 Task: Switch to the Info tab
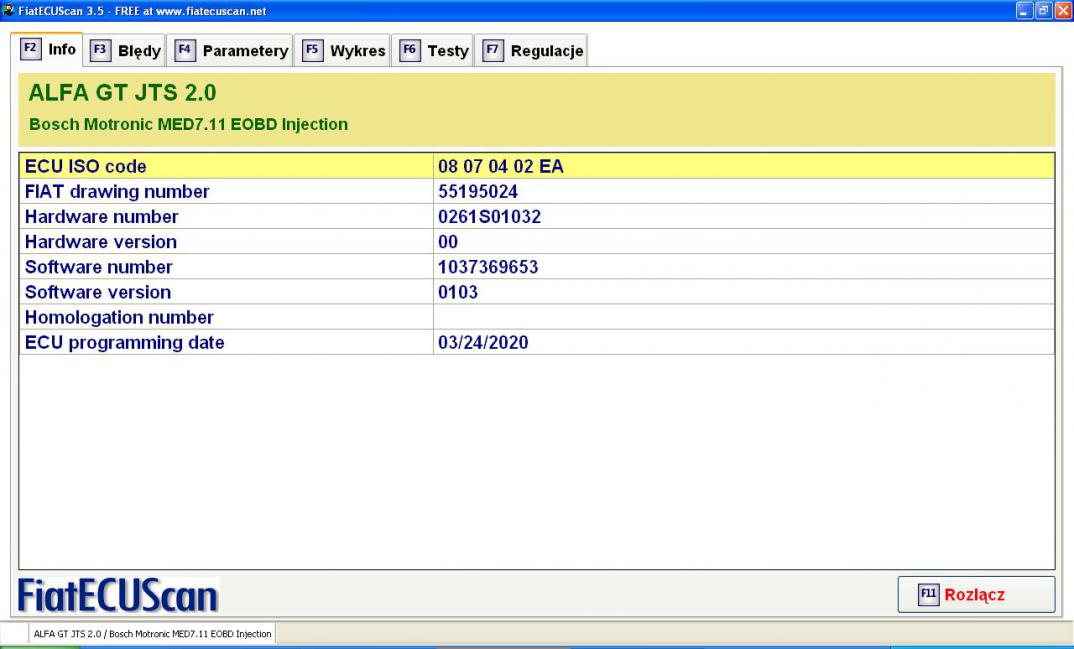[x=47, y=49]
